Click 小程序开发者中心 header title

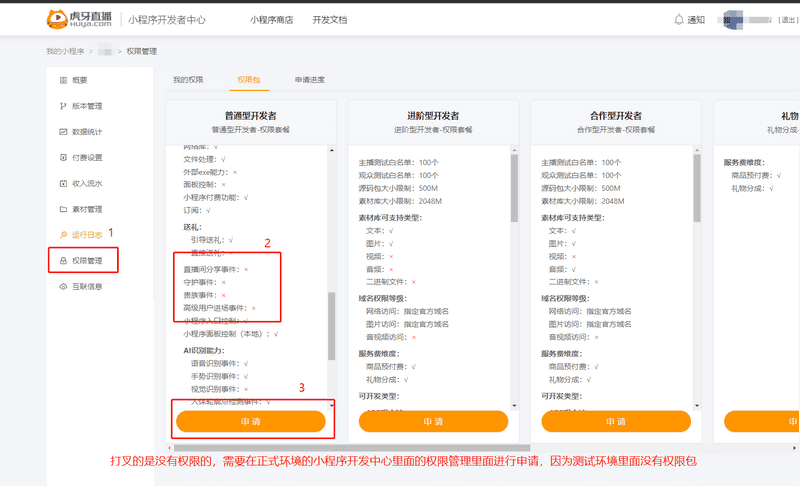click(167, 20)
